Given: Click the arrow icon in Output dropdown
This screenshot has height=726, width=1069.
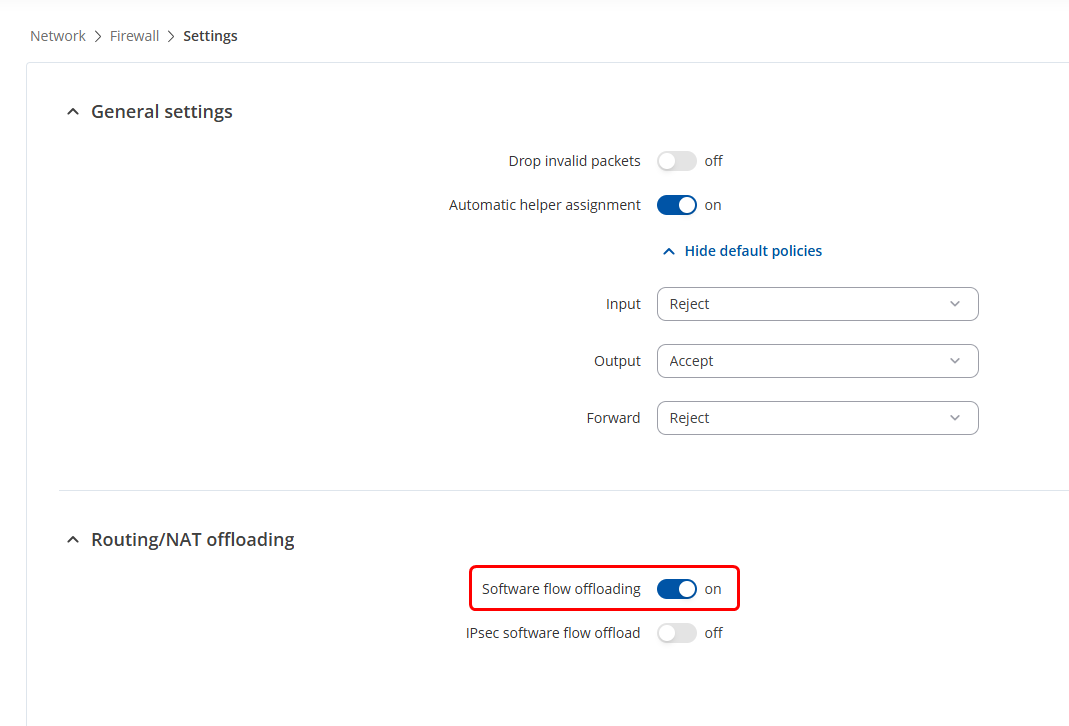Looking at the screenshot, I should (x=954, y=361).
